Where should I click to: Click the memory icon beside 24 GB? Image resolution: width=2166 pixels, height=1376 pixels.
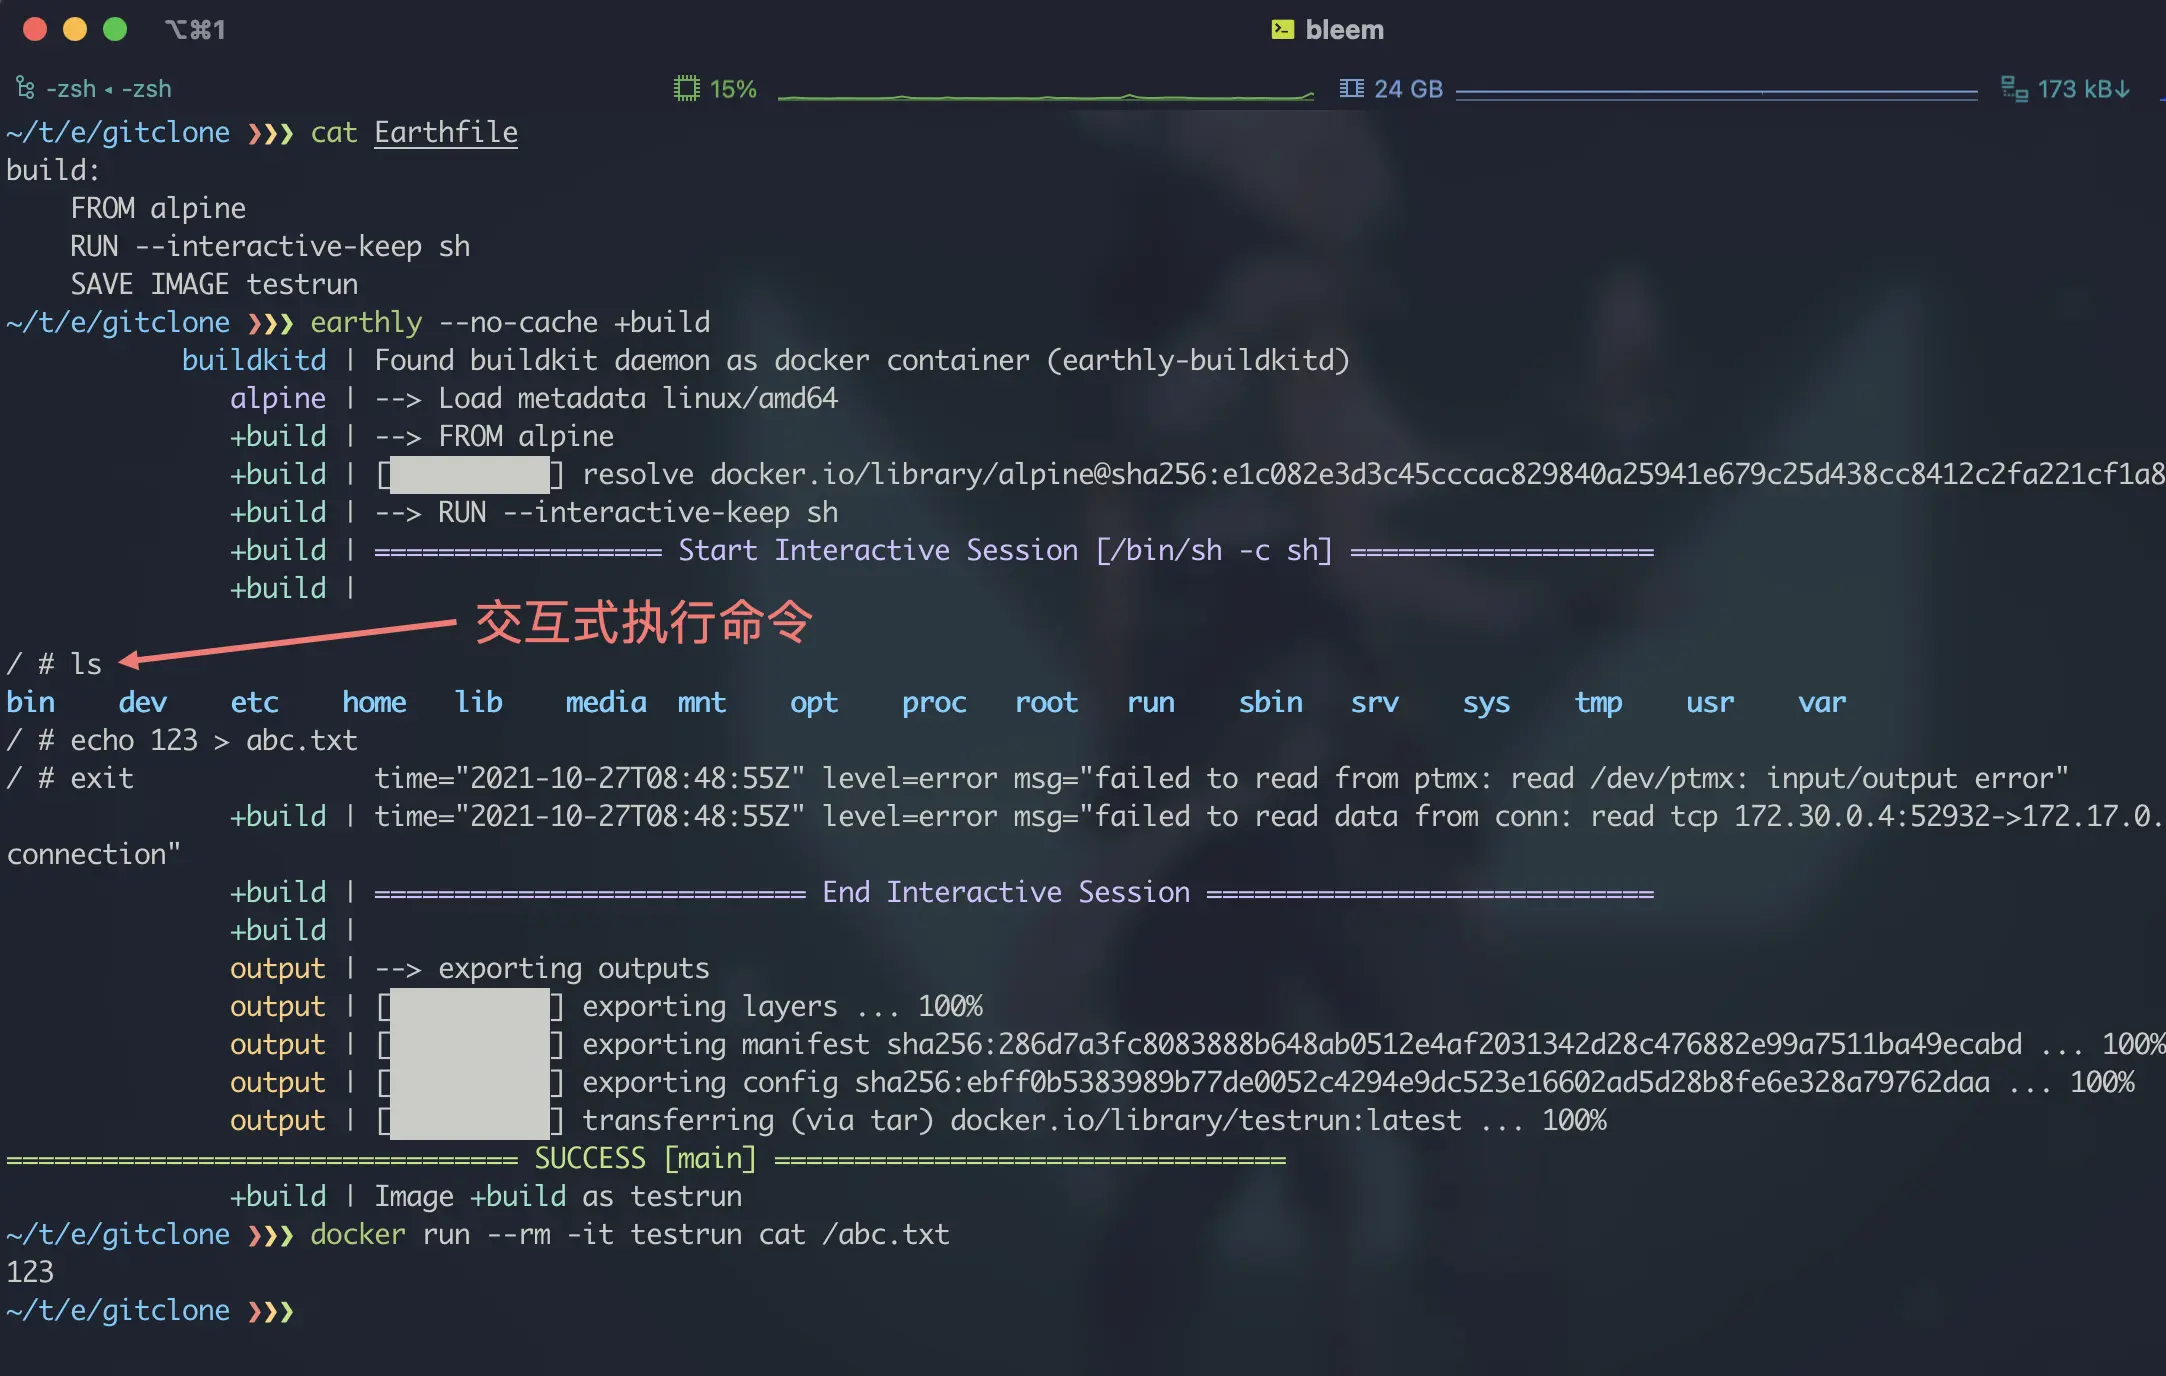click(1351, 89)
